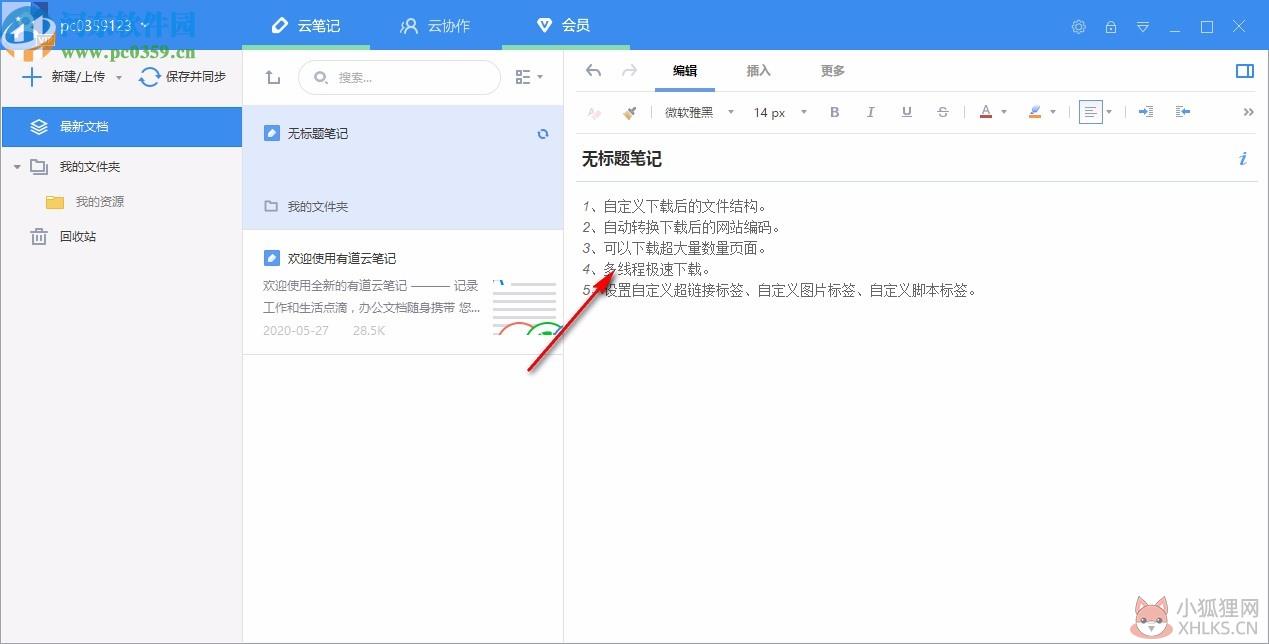Open the 会员 top tab
This screenshot has width=1269, height=644.
tap(566, 25)
